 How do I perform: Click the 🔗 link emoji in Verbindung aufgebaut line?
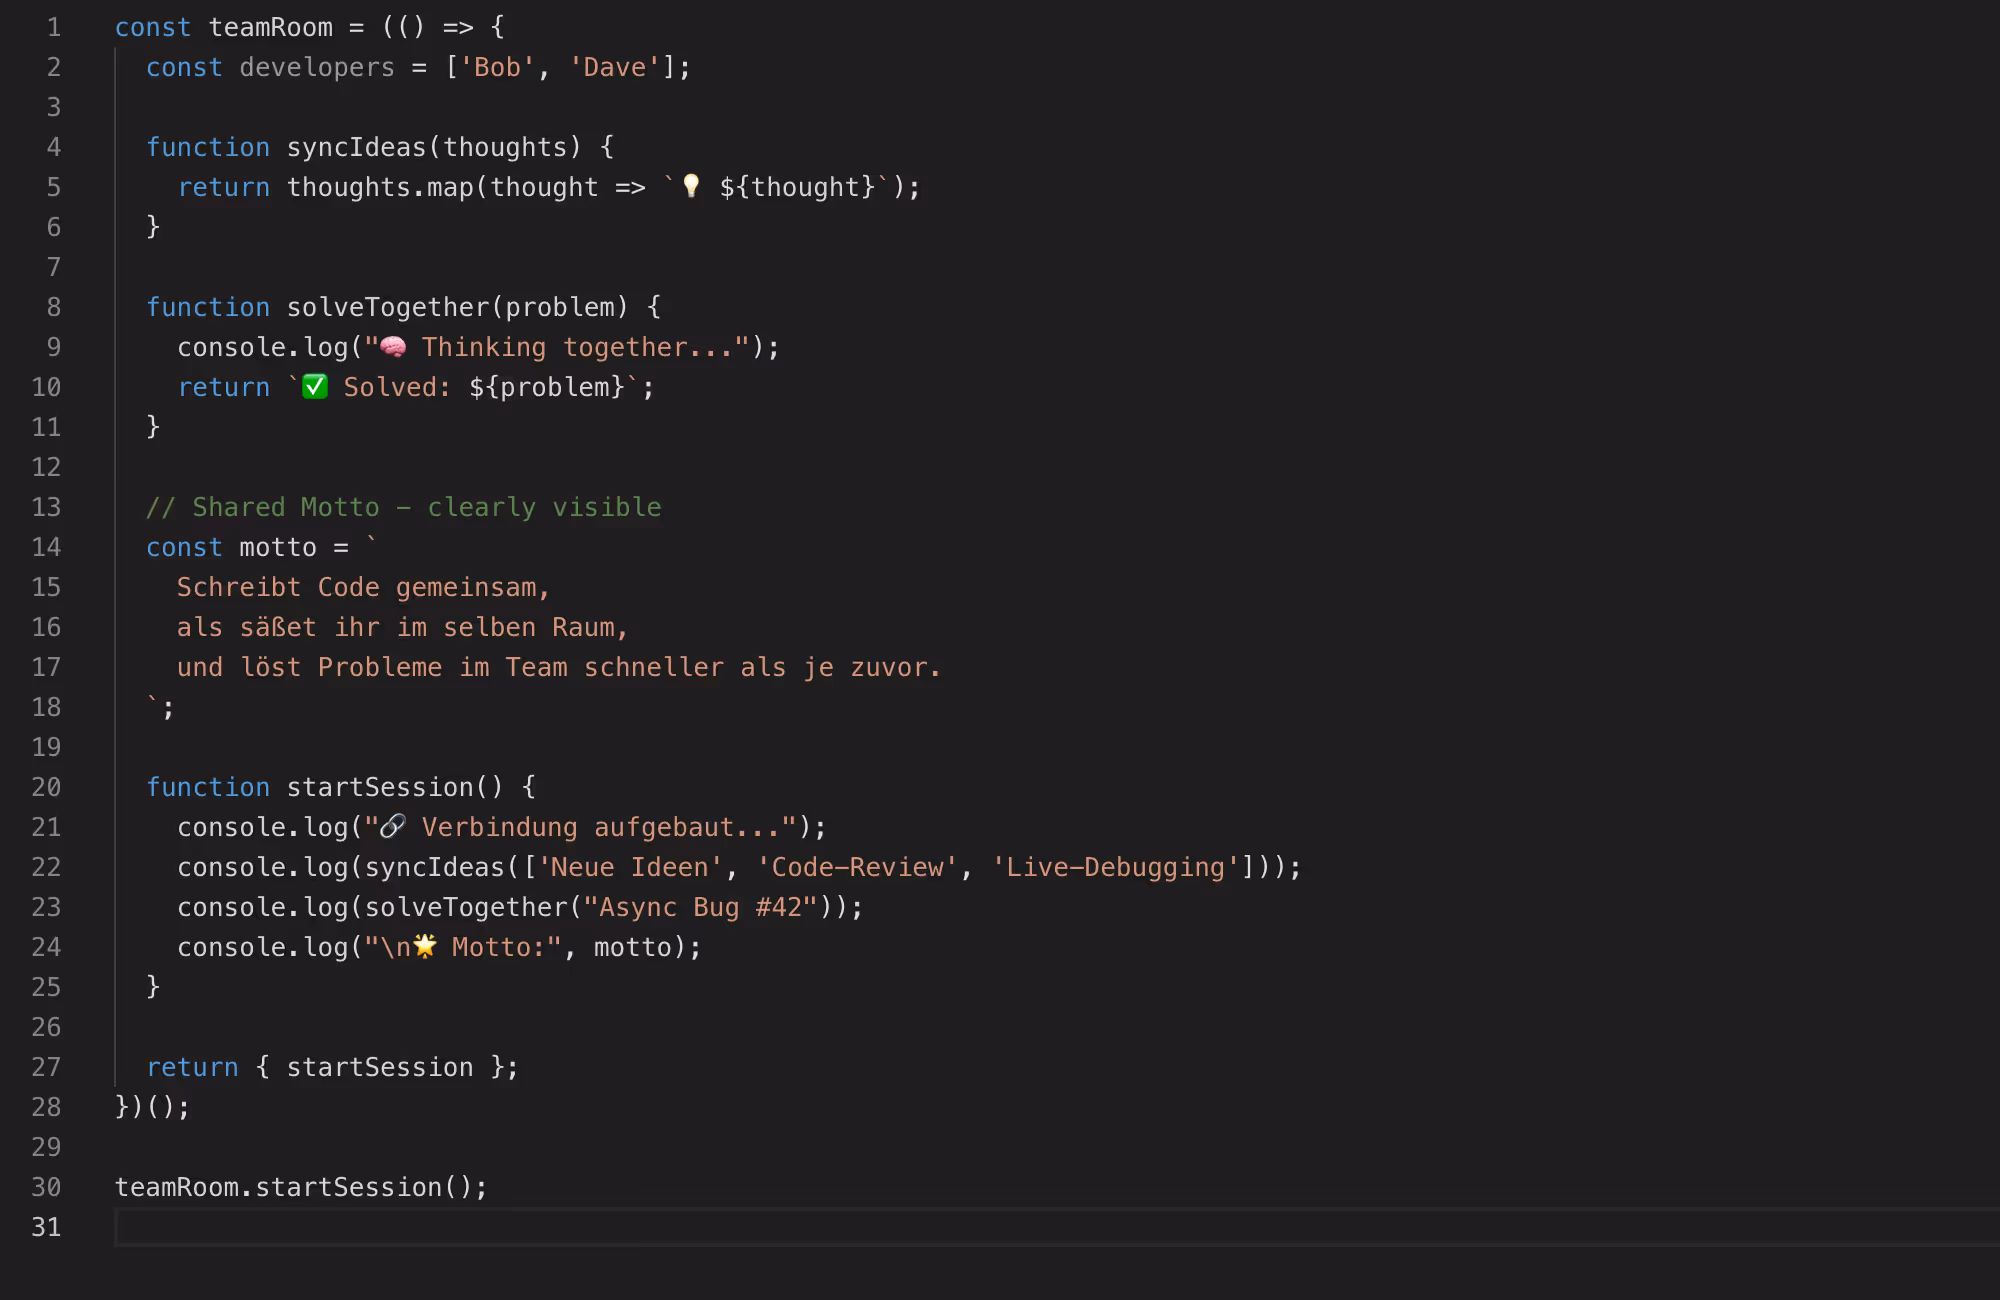(392, 826)
